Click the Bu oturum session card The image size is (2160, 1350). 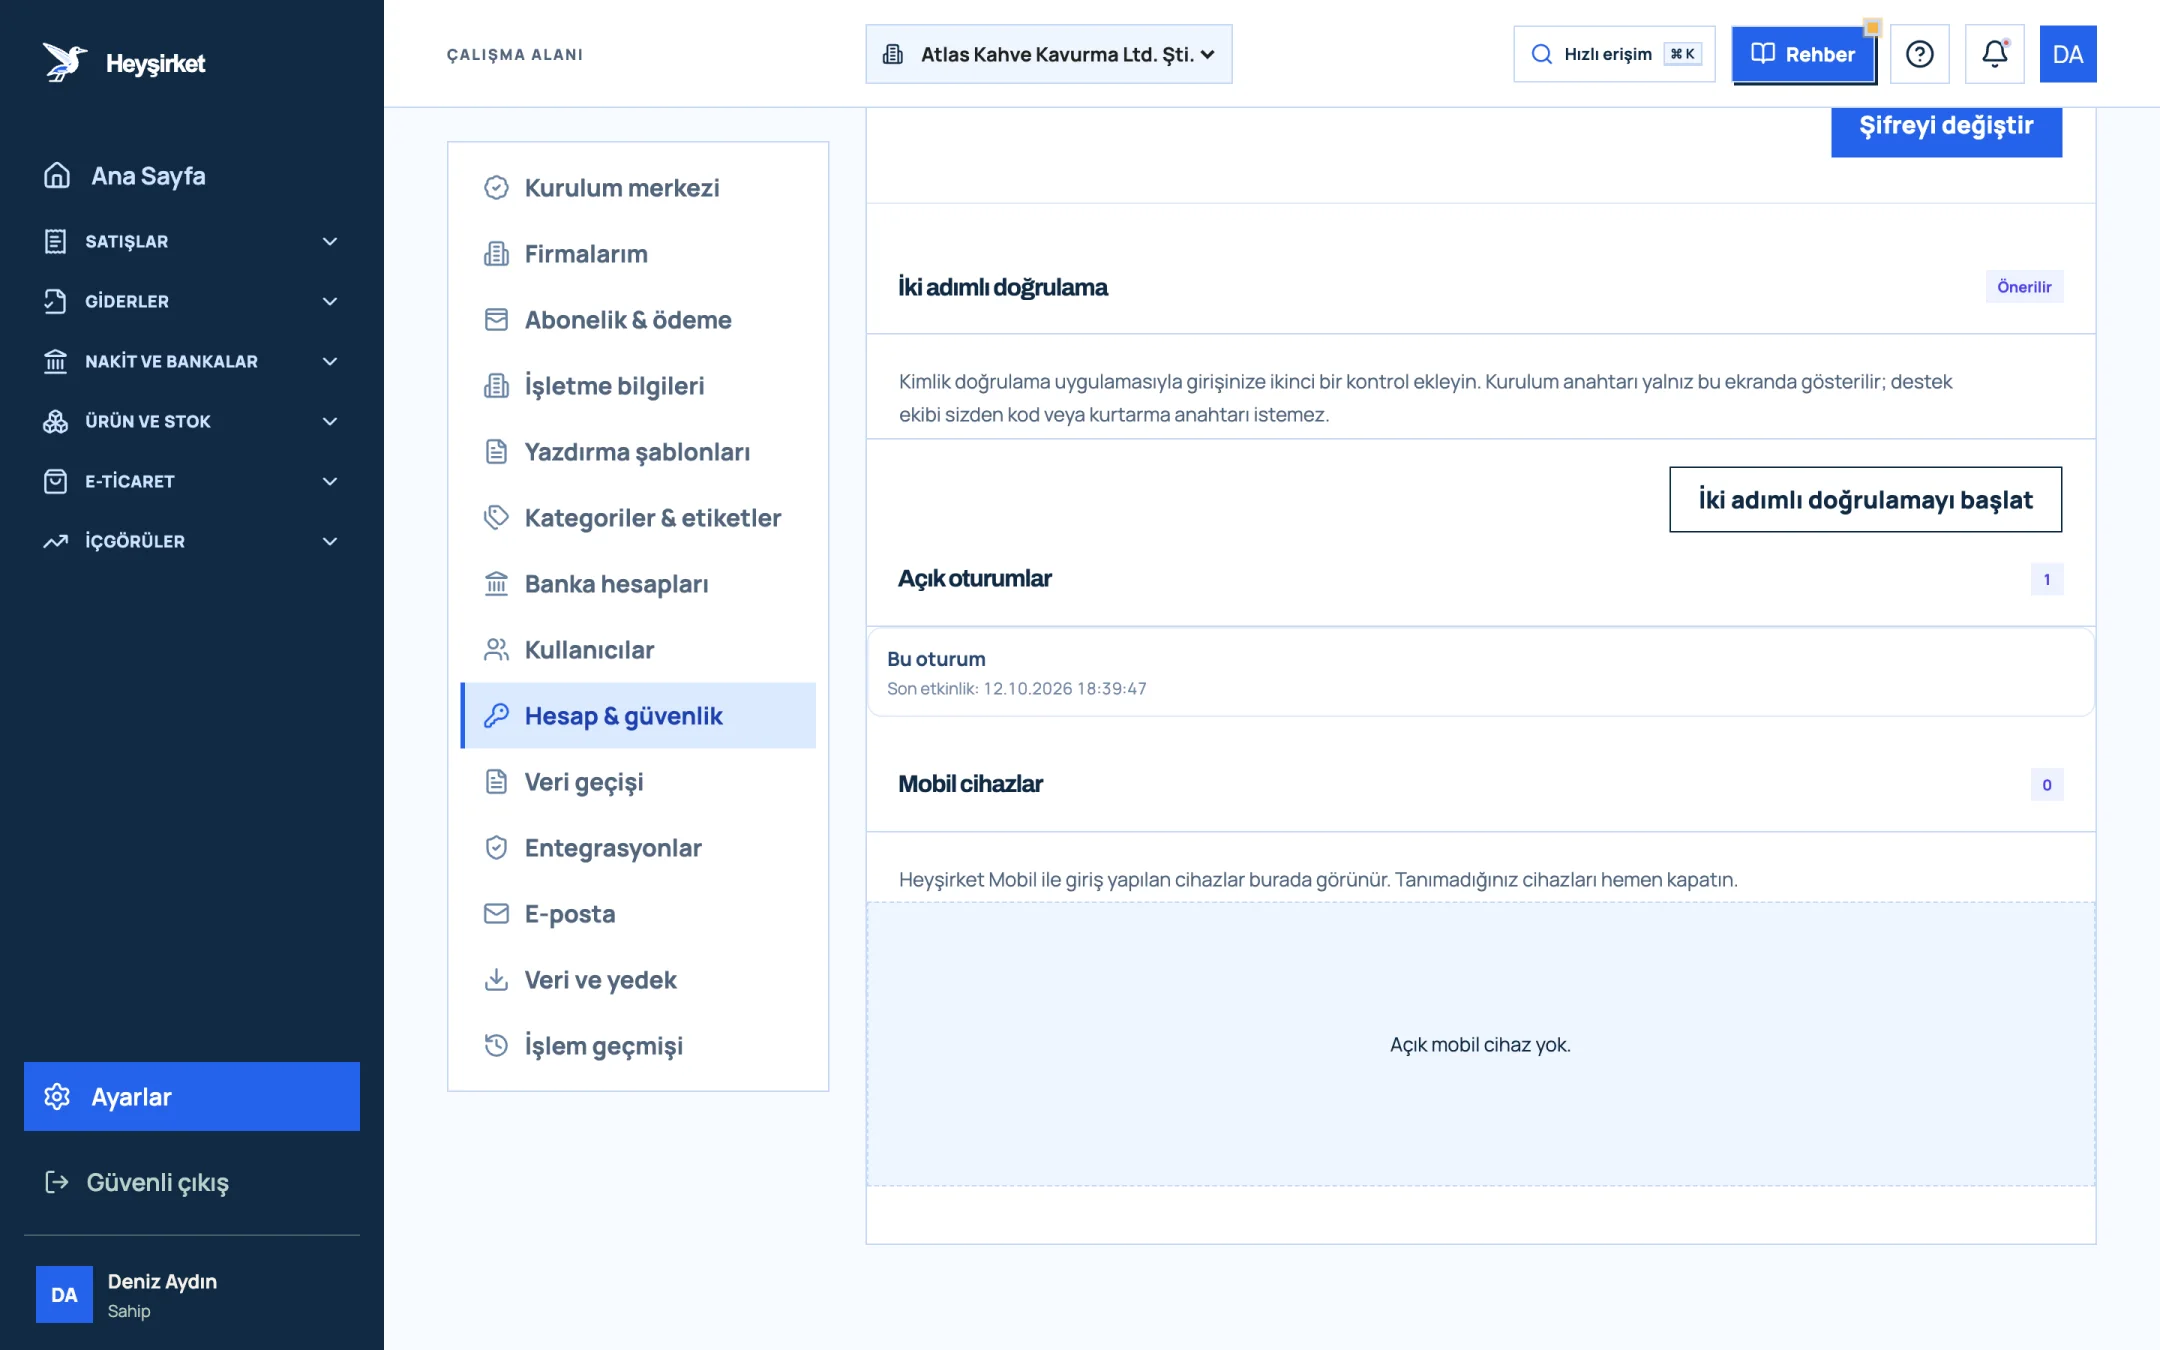pos(1480,672)
